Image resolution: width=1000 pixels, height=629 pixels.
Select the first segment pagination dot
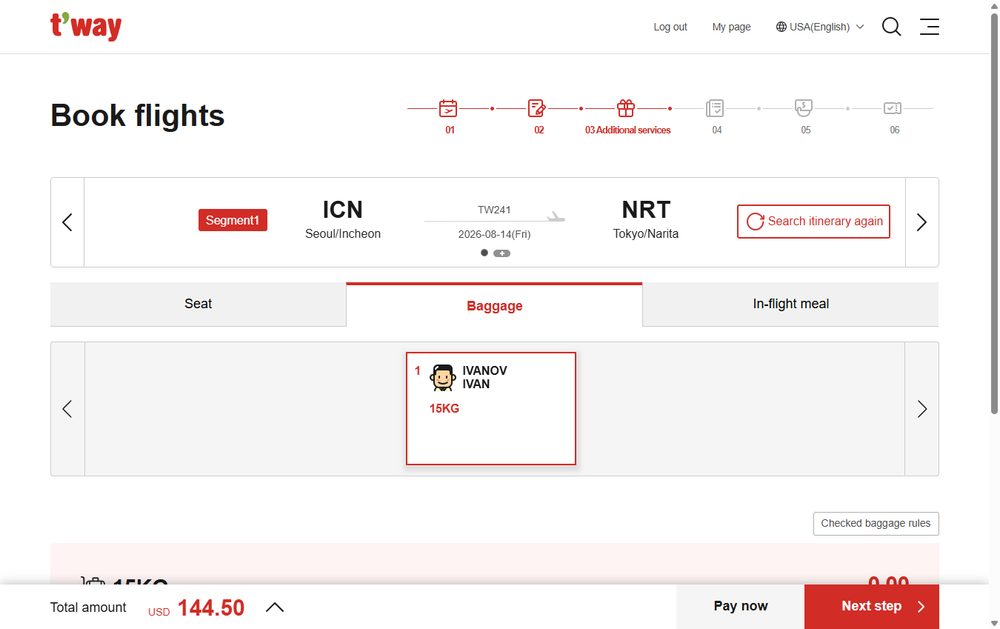(484, 253)
